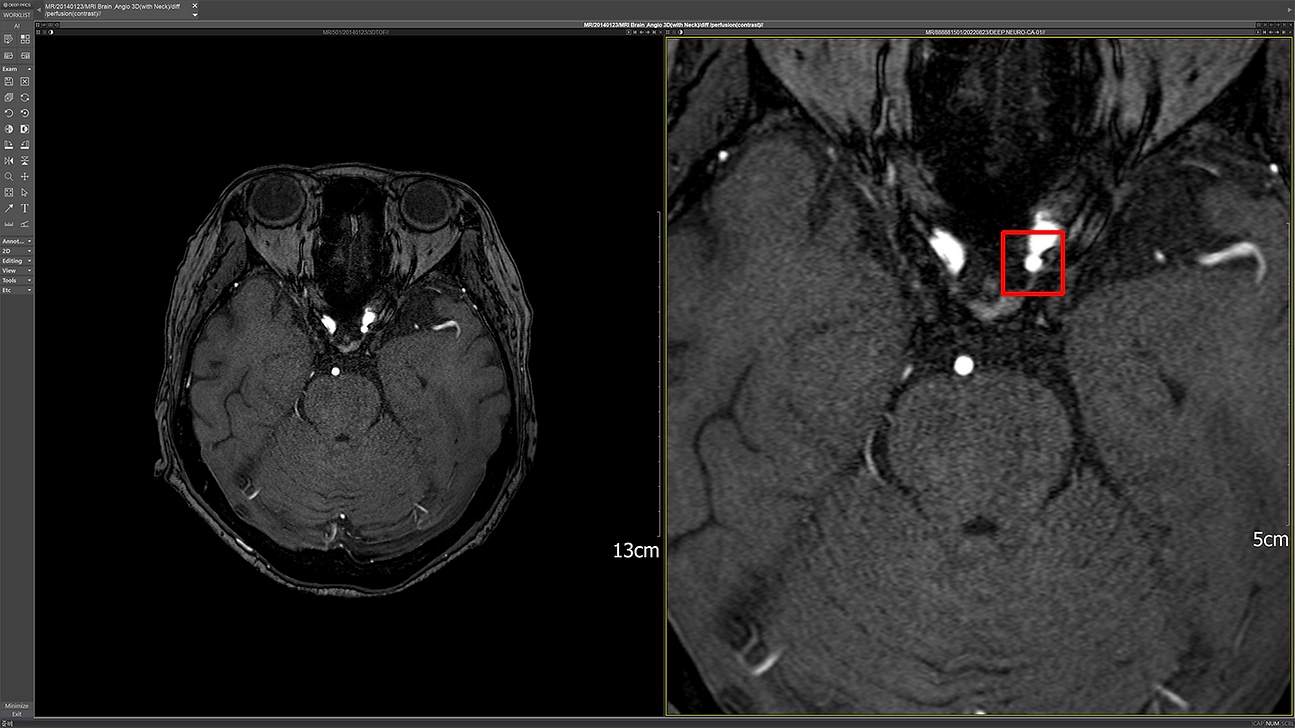Click right scroll arrow at tab bar end

(1289, 10)
